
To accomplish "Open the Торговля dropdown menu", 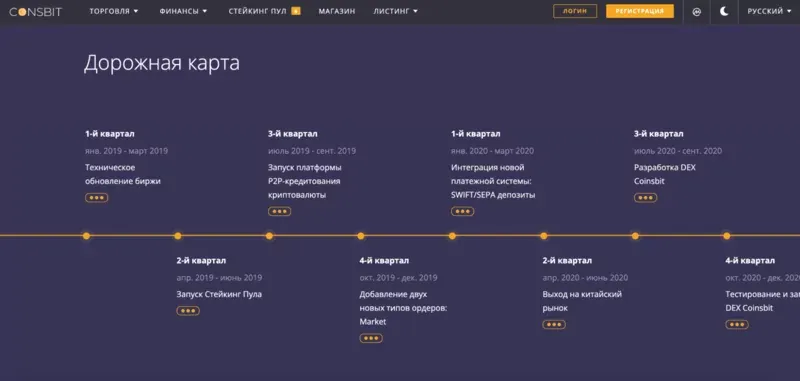I will coord(114,11).
